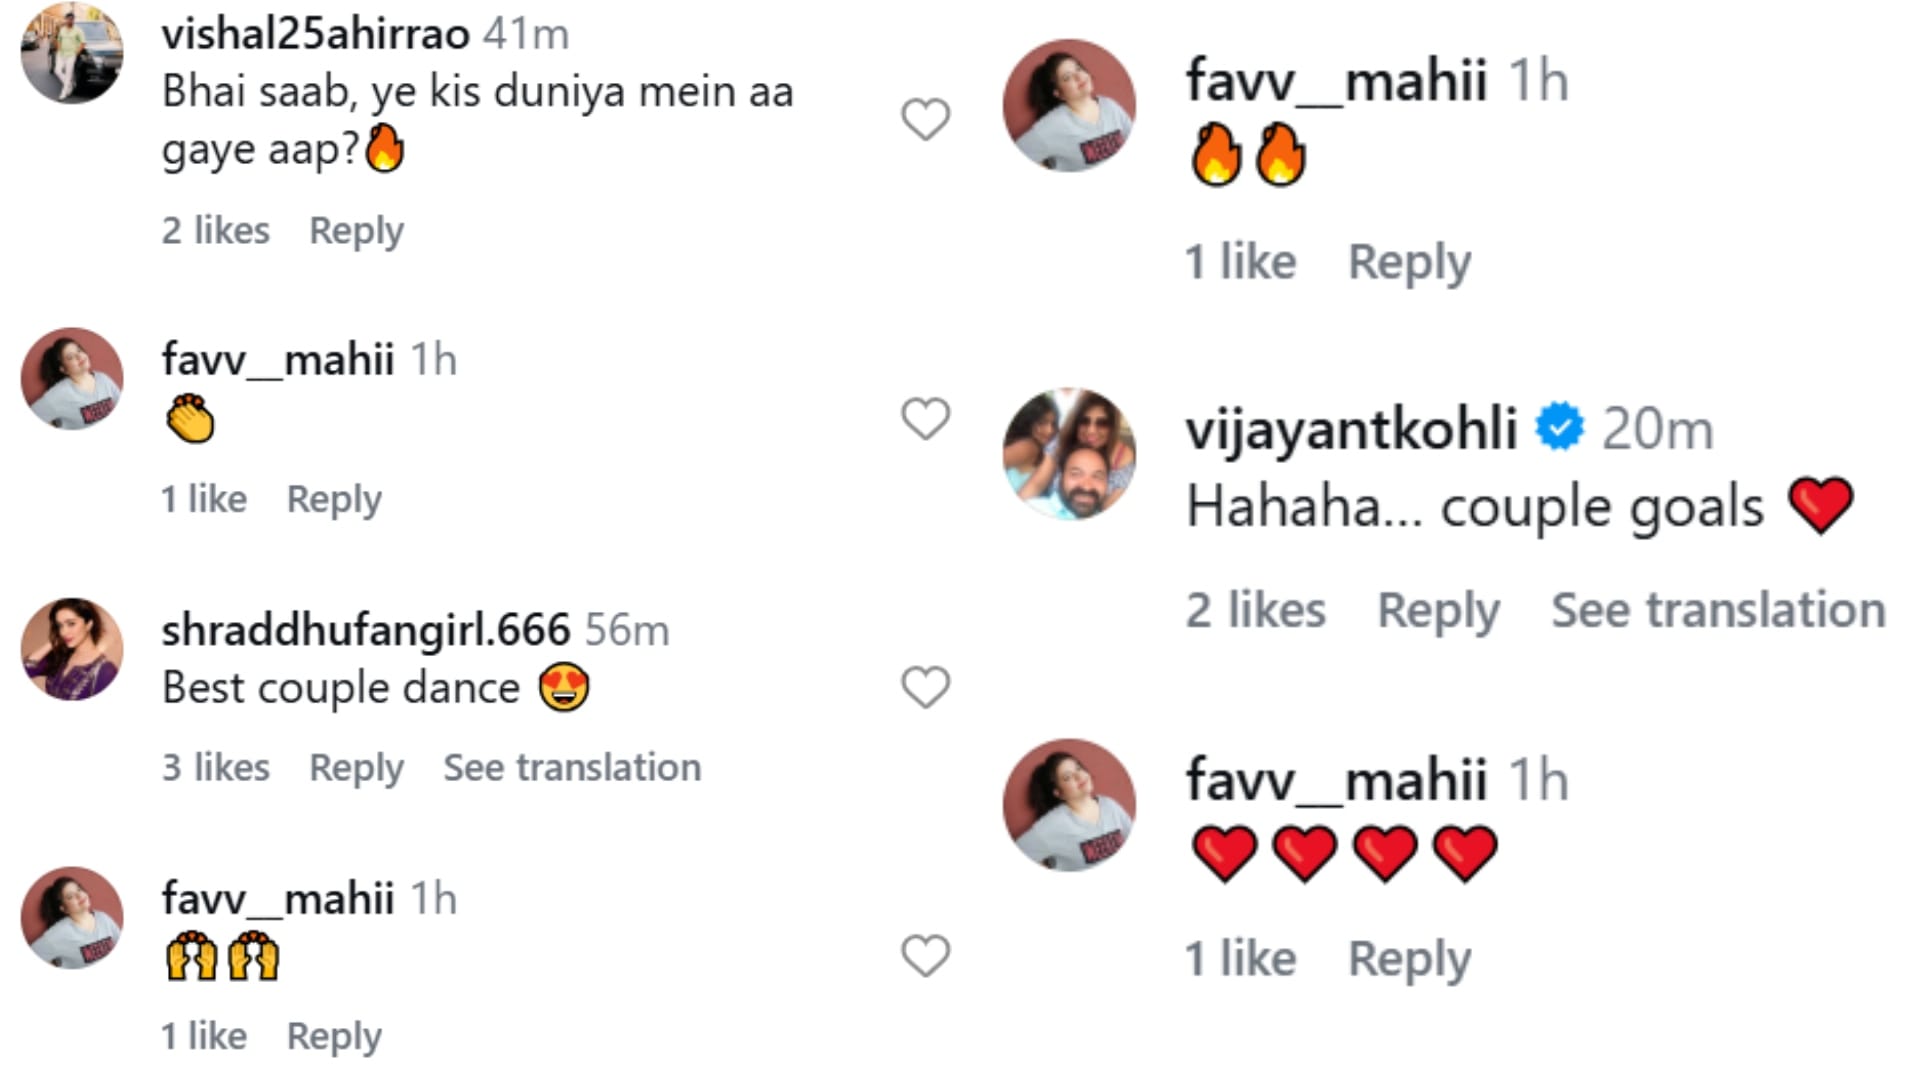Reply to favv__mahii's four hearts comment
This screenshot has height=1080, width=1920.
[x=1409, y=959]
